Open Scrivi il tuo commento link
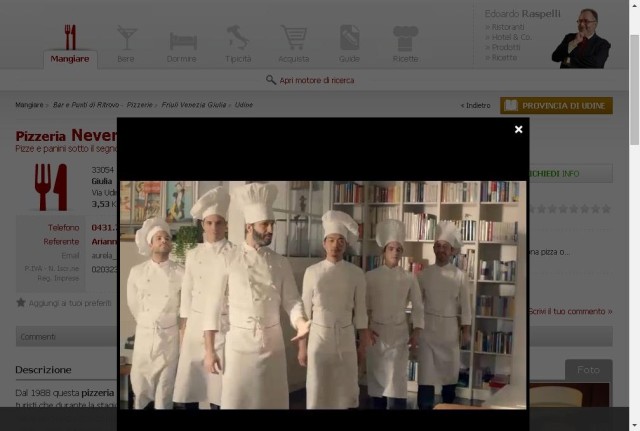This screenshot has height=431, width=640. tap(571, 311)
